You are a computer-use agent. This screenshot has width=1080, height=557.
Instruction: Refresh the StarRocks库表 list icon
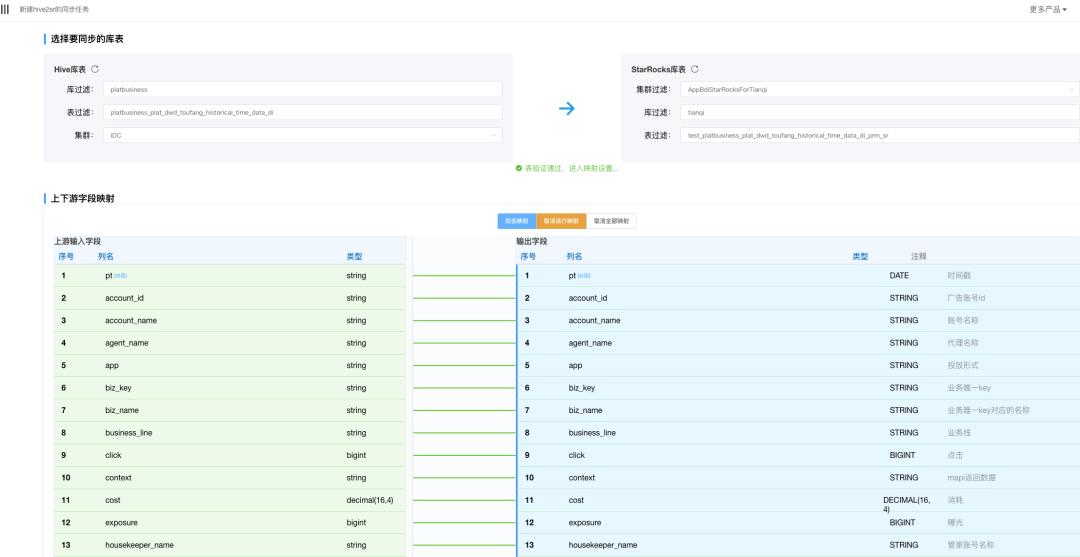click(695, 70)
